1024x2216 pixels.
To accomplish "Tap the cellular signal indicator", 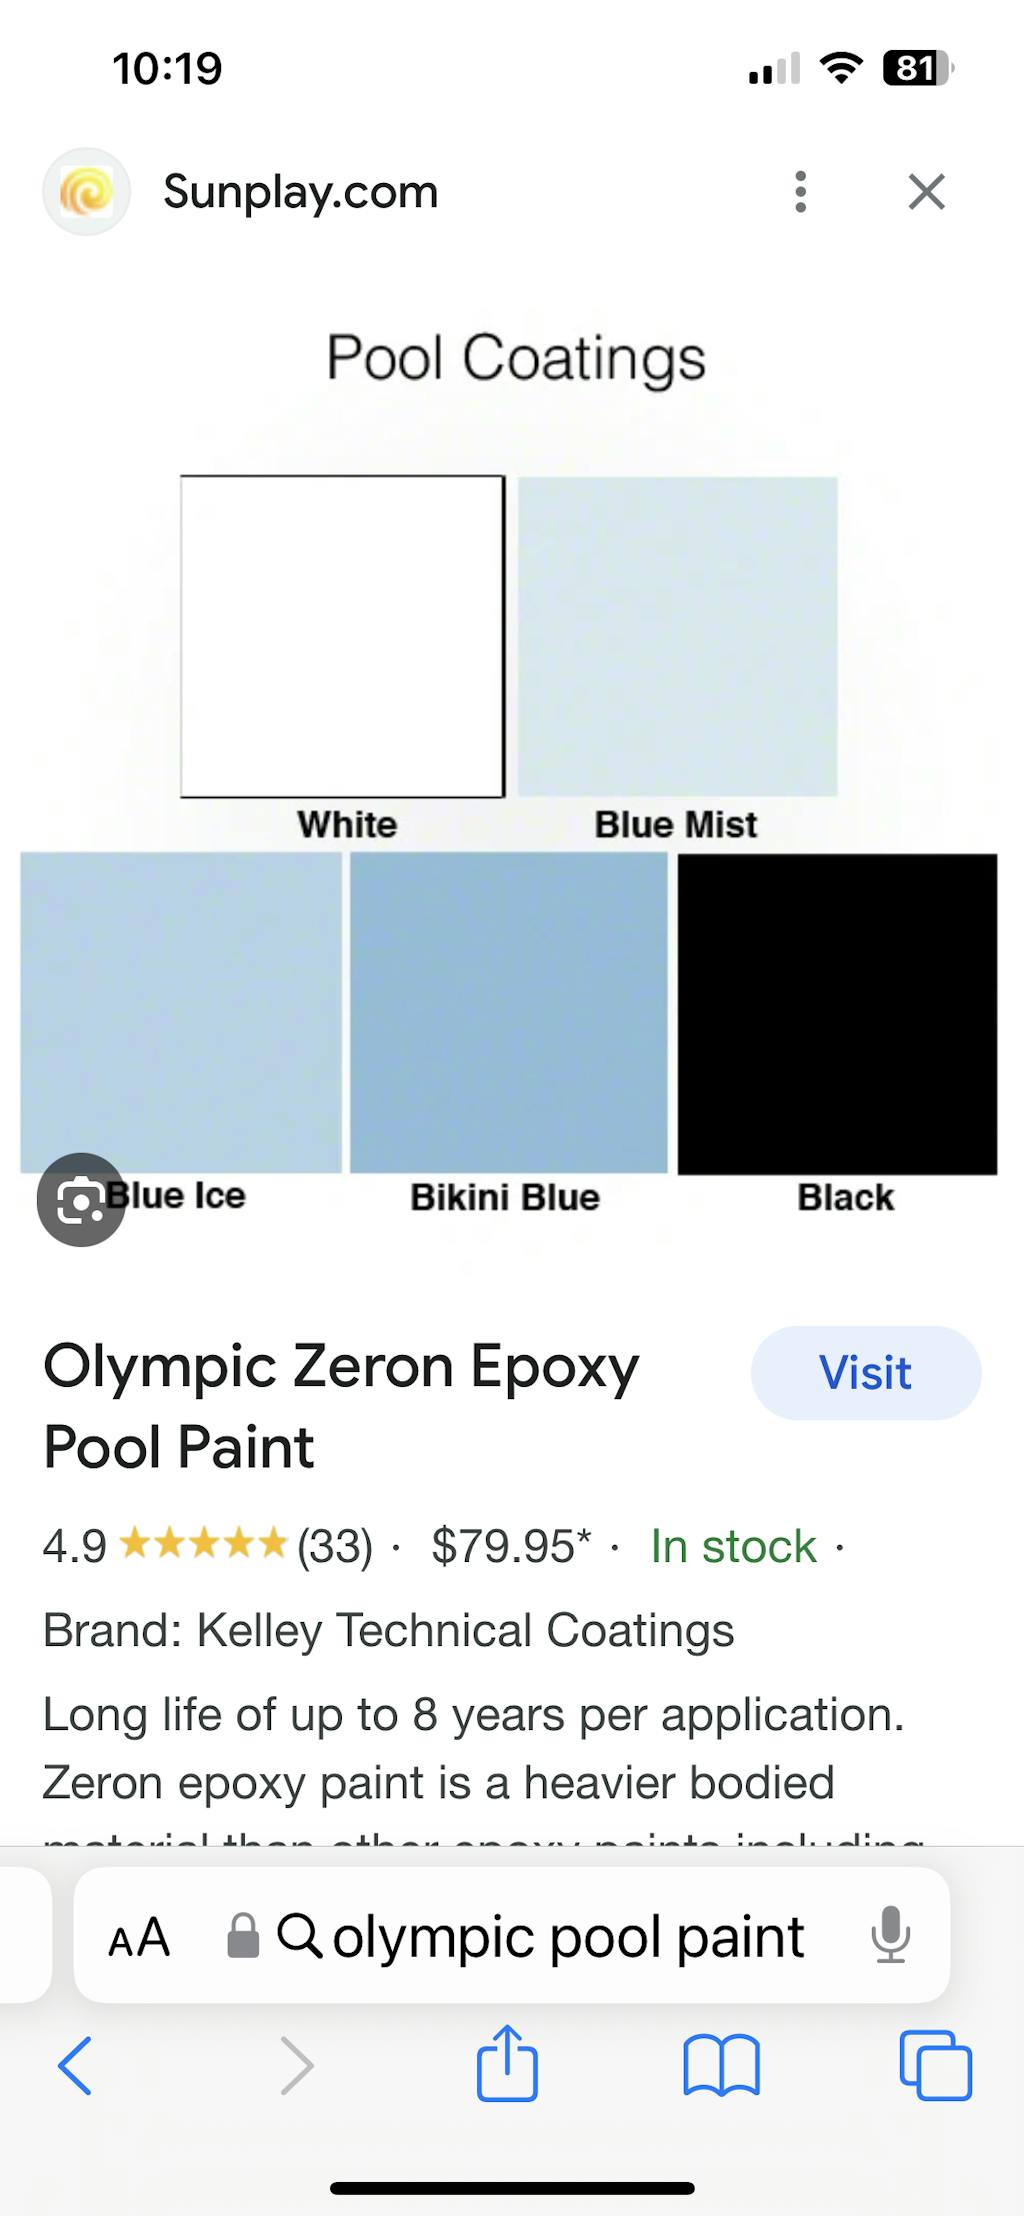I will (x=775, y=66).
